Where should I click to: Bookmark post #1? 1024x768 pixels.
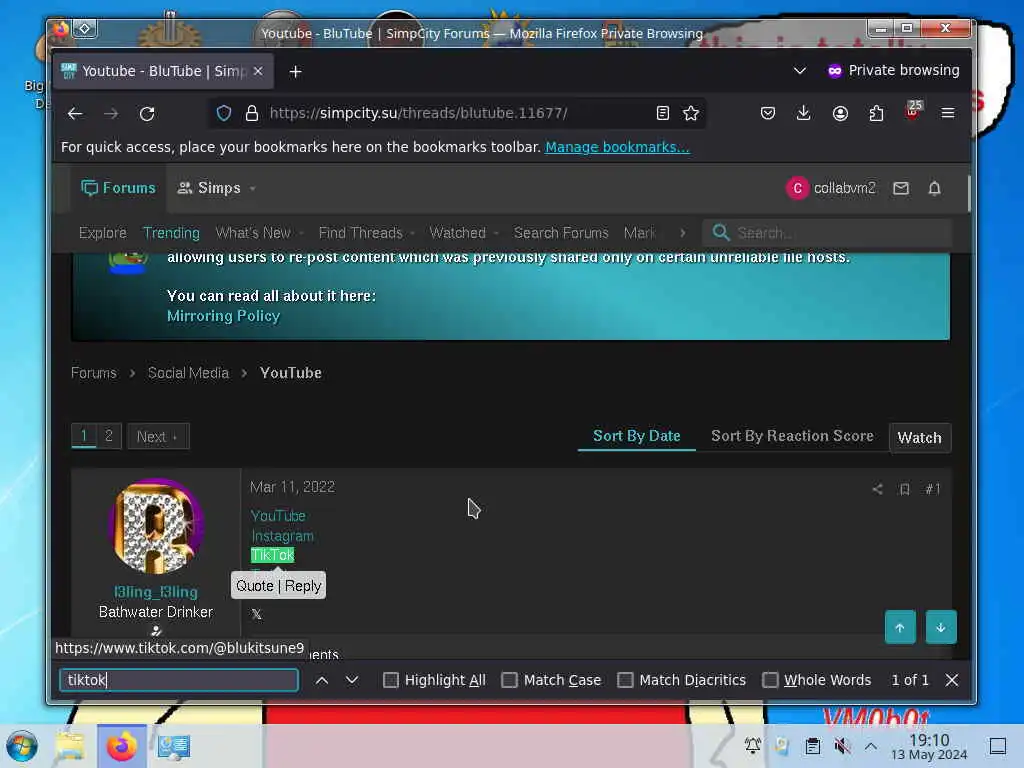(904, 488)
